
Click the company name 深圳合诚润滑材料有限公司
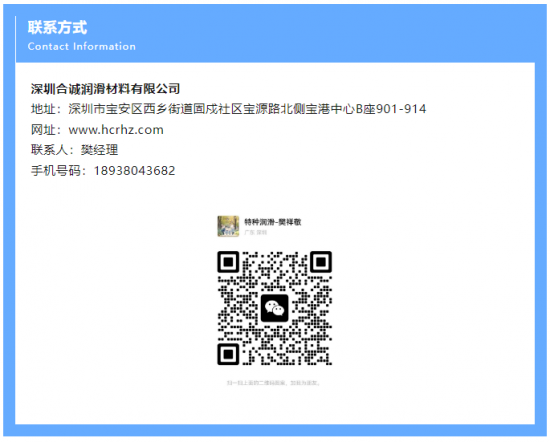[106, 89]
